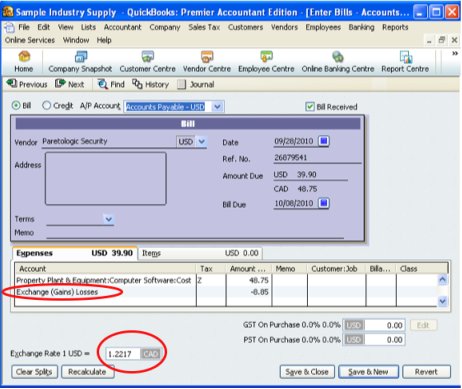Open the File menu

[x=24, y=27]
